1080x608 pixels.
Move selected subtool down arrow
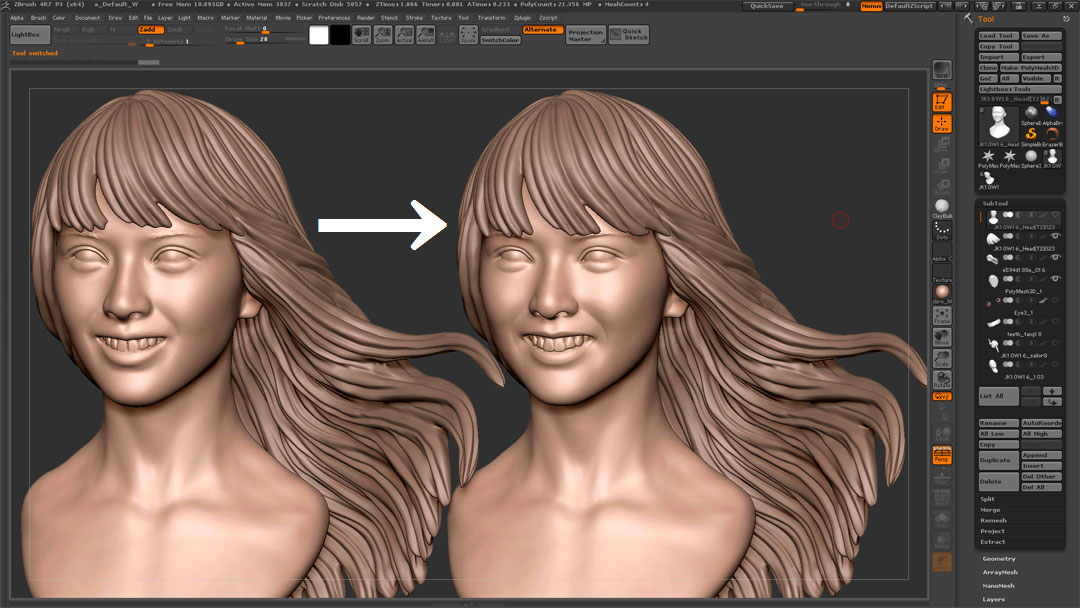click(1052, 391)
